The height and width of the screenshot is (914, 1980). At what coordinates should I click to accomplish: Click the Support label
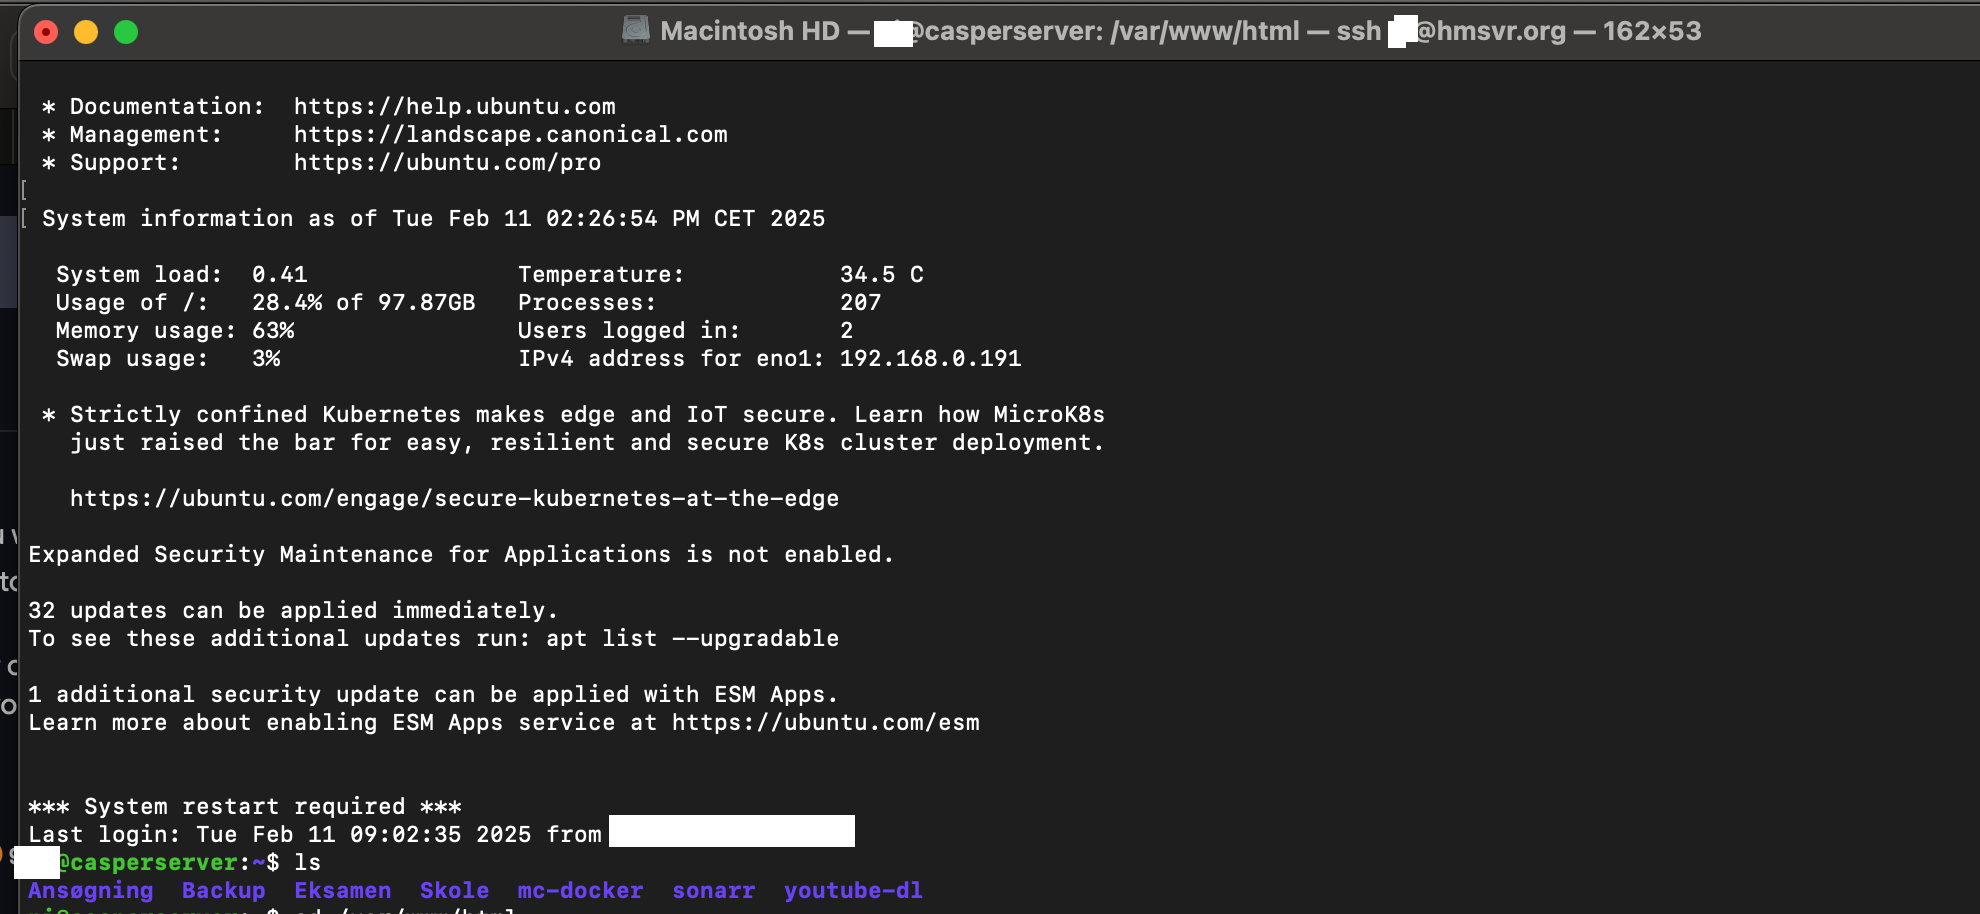[125, 162]
